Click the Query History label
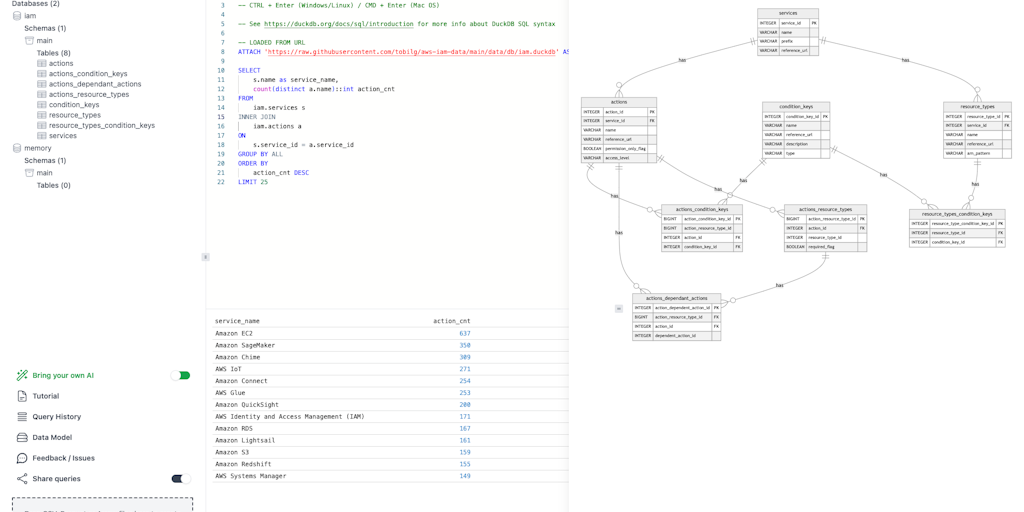 (x=57, y=417)
